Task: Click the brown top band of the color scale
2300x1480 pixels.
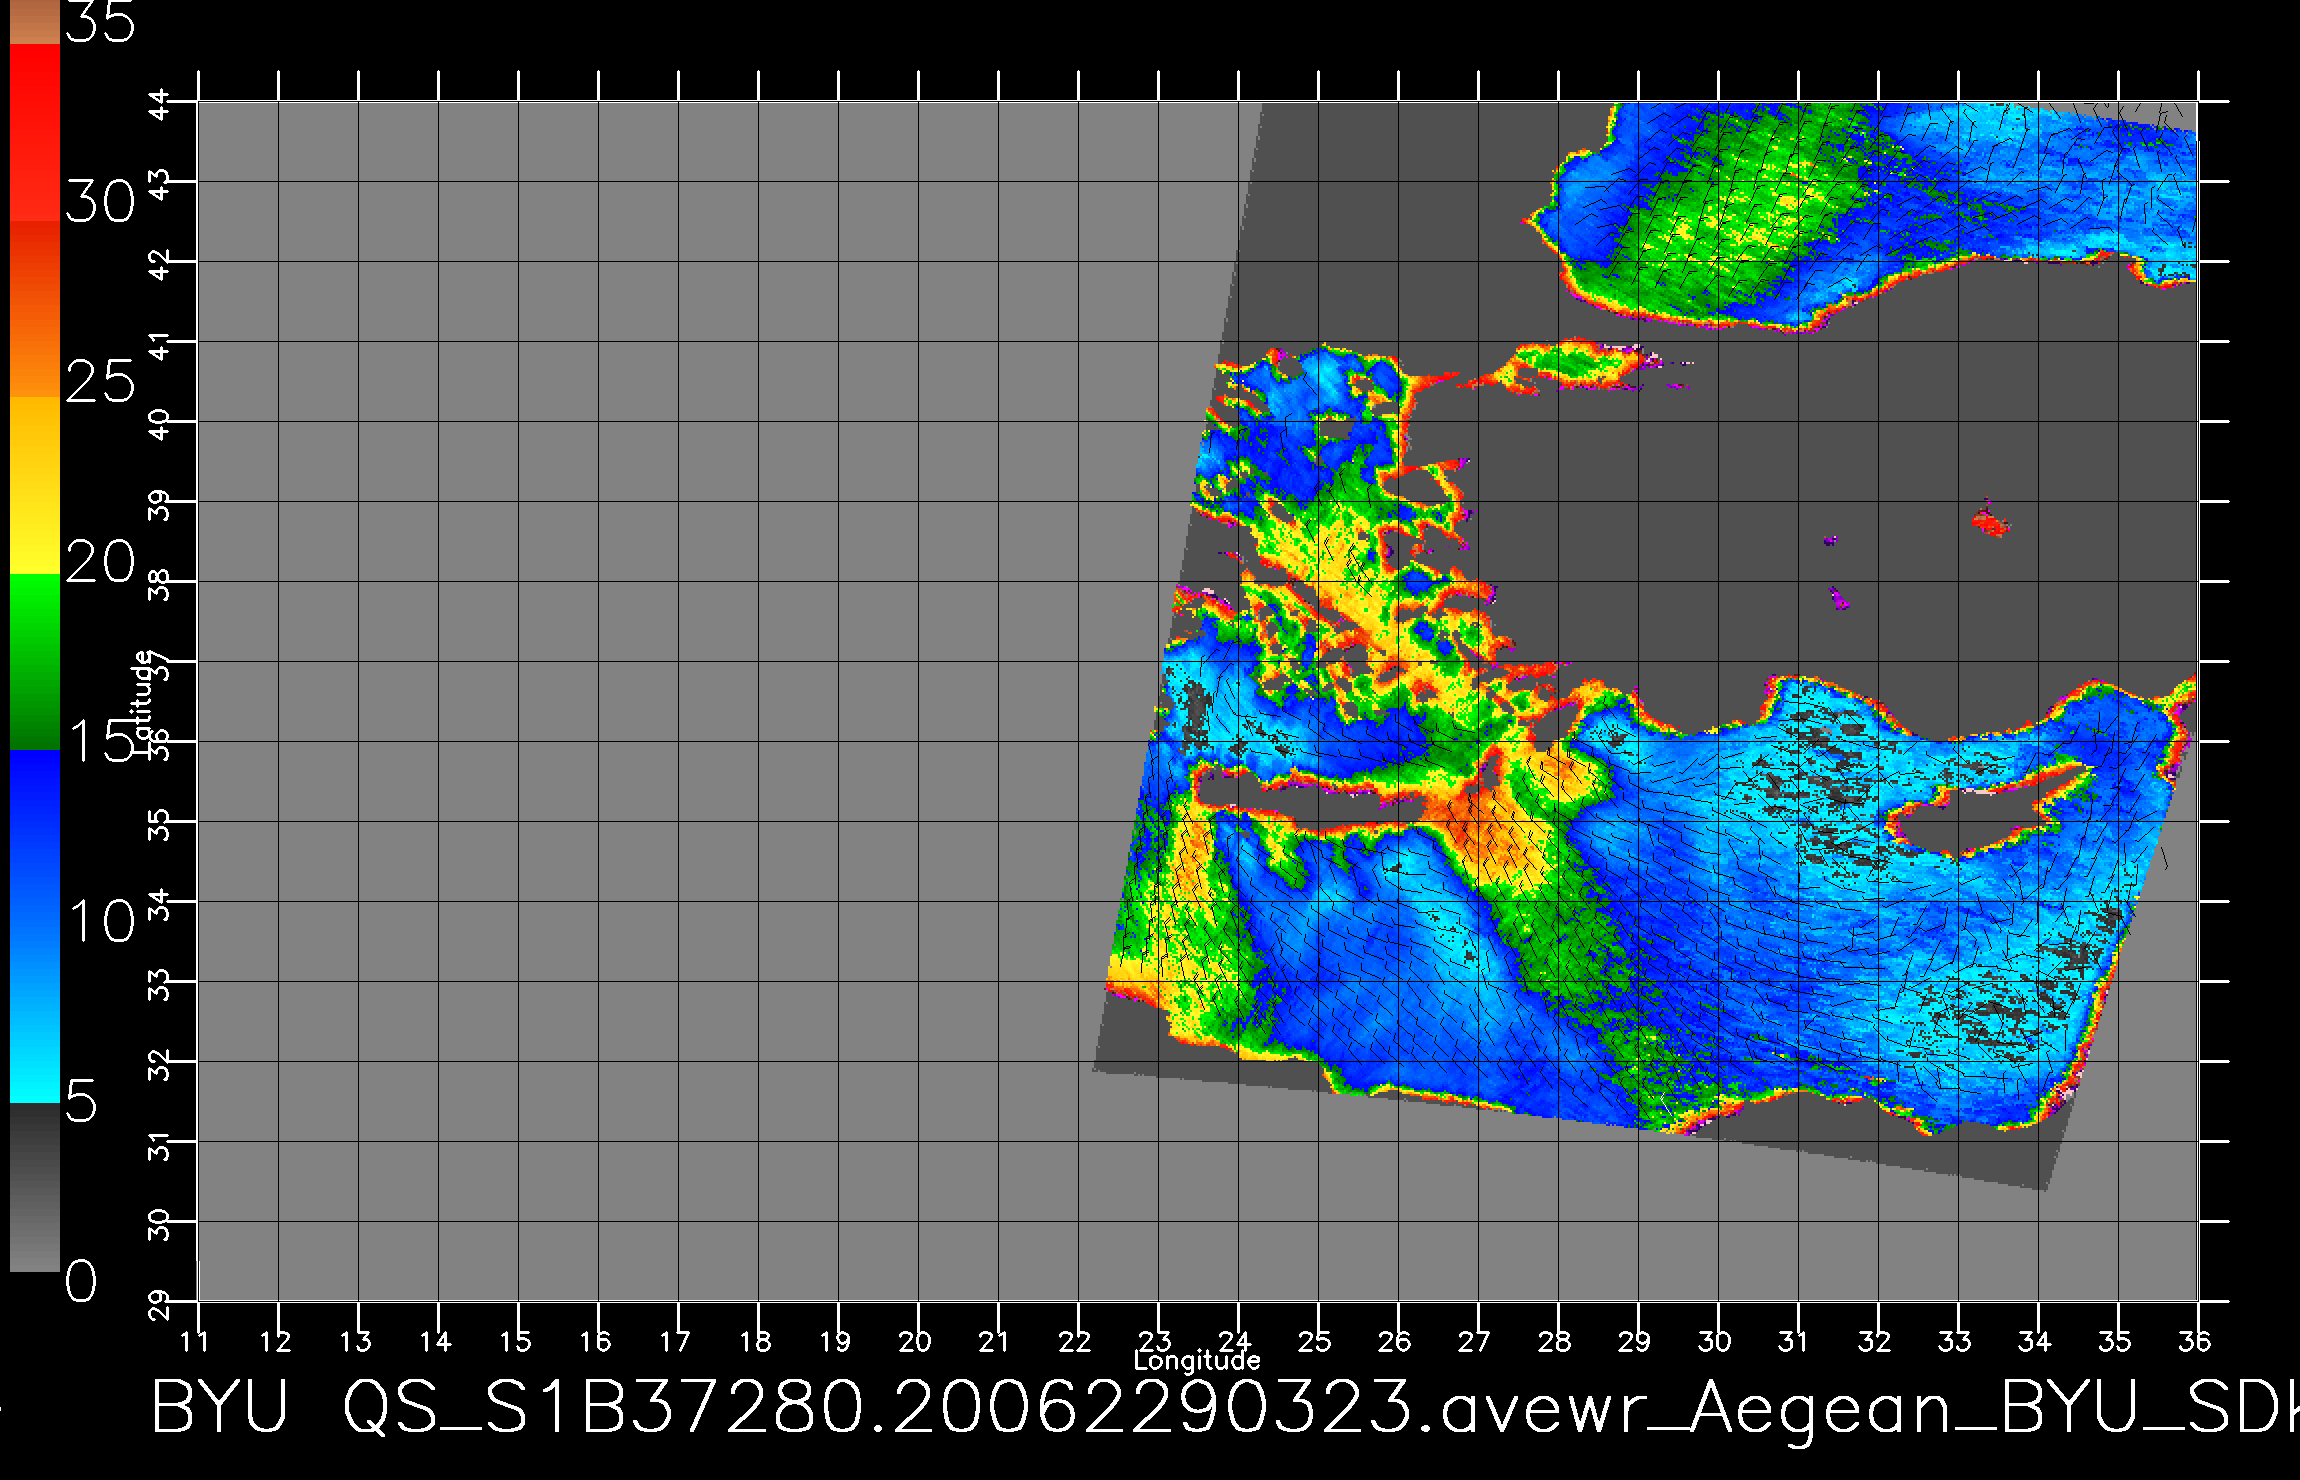Action: click(x=34, y=22)
